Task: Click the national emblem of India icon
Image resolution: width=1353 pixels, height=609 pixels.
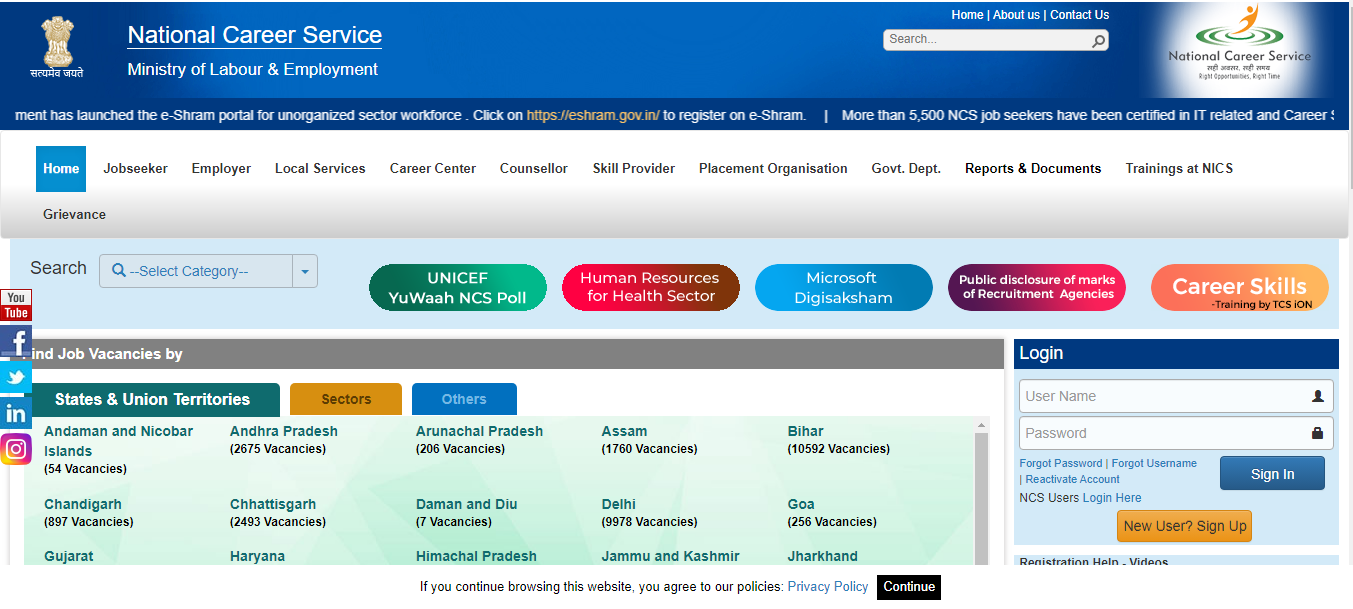Action: (x=57, y=45)
